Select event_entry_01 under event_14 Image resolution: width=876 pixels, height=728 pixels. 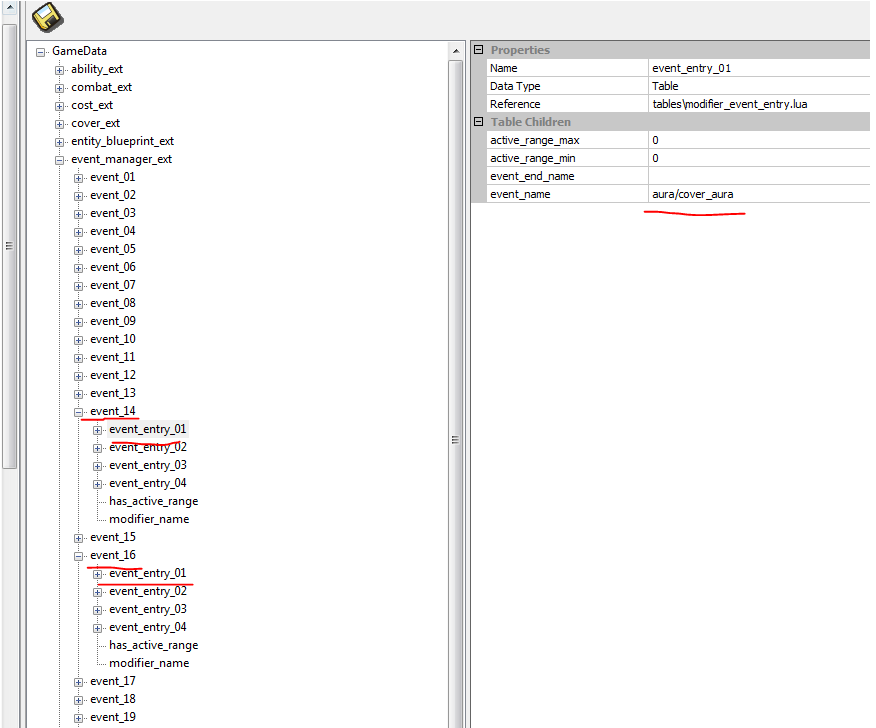pyautogui.click(x=147, y=429)
